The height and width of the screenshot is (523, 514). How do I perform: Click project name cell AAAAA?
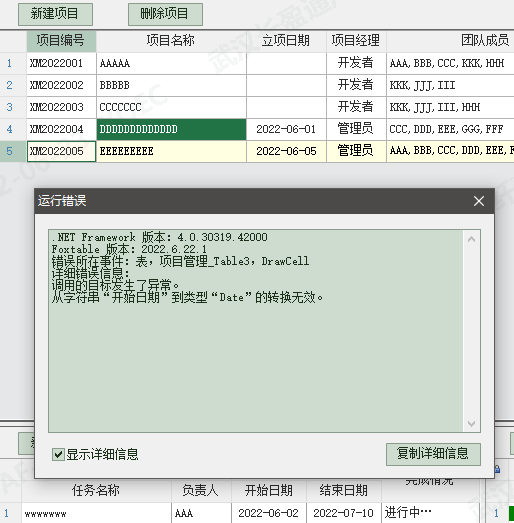pos(171,63)
